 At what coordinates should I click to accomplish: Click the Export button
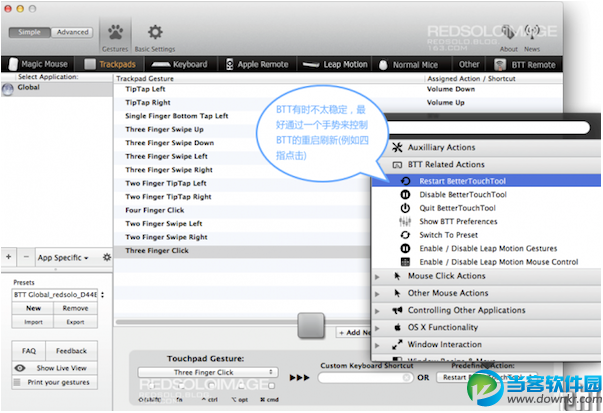[75, 322]
